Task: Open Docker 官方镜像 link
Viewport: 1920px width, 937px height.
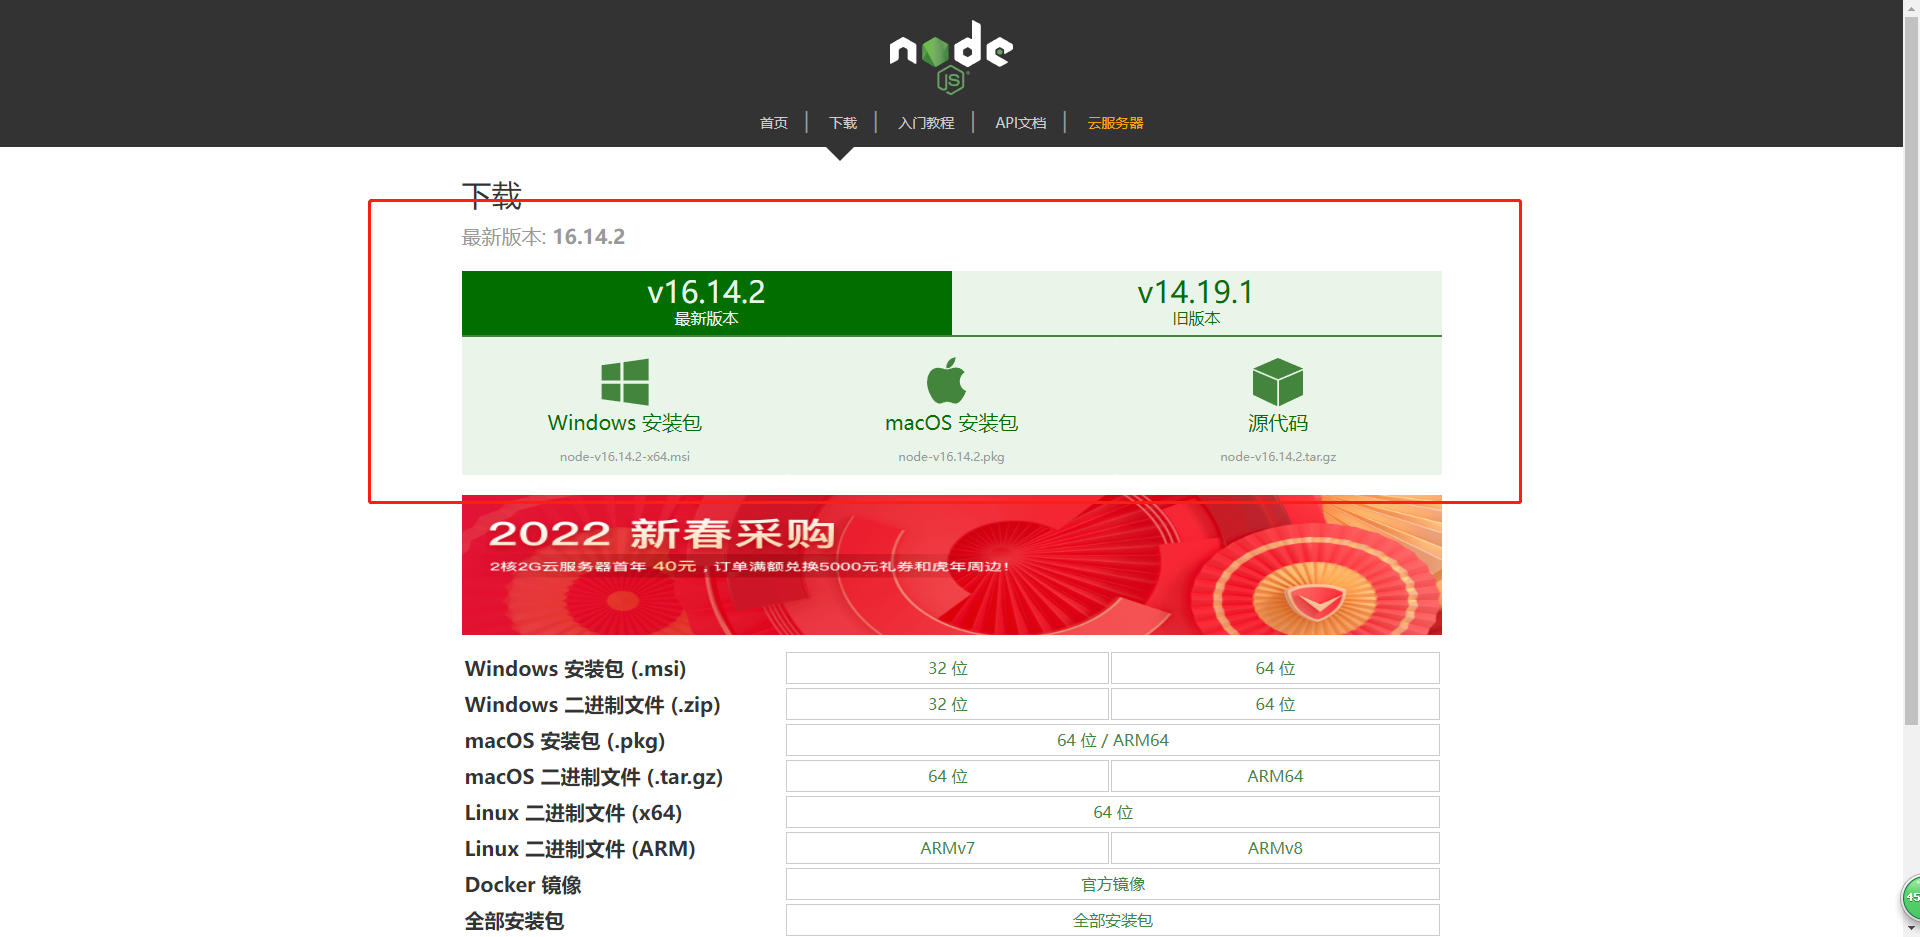Action: [x=1113, y=884]
